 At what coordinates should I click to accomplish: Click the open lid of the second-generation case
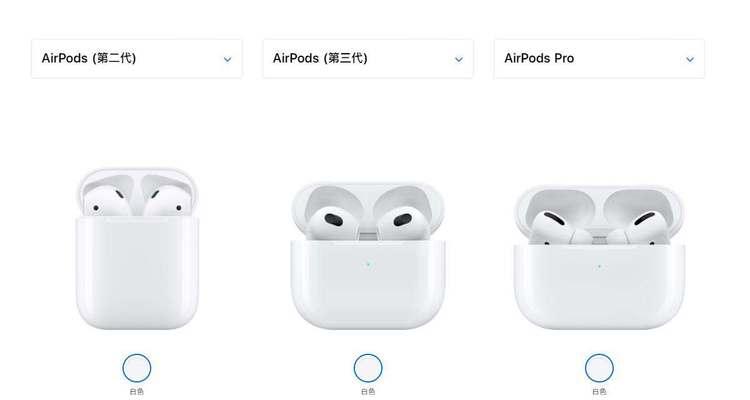137,190
